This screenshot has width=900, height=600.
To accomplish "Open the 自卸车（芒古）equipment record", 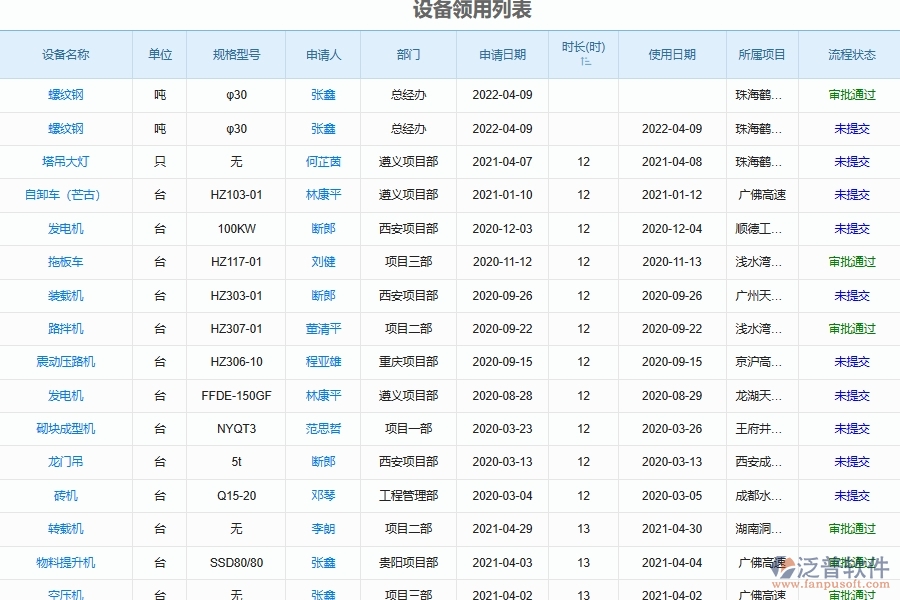I will click(66, 195).
